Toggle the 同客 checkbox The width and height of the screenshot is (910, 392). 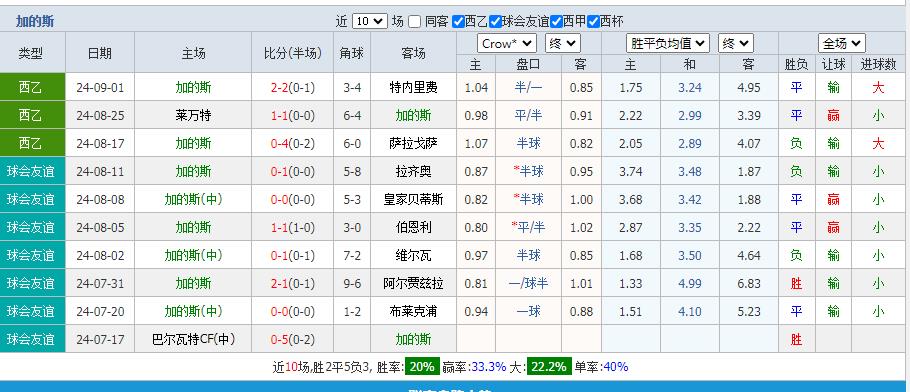tap(414, 21)
